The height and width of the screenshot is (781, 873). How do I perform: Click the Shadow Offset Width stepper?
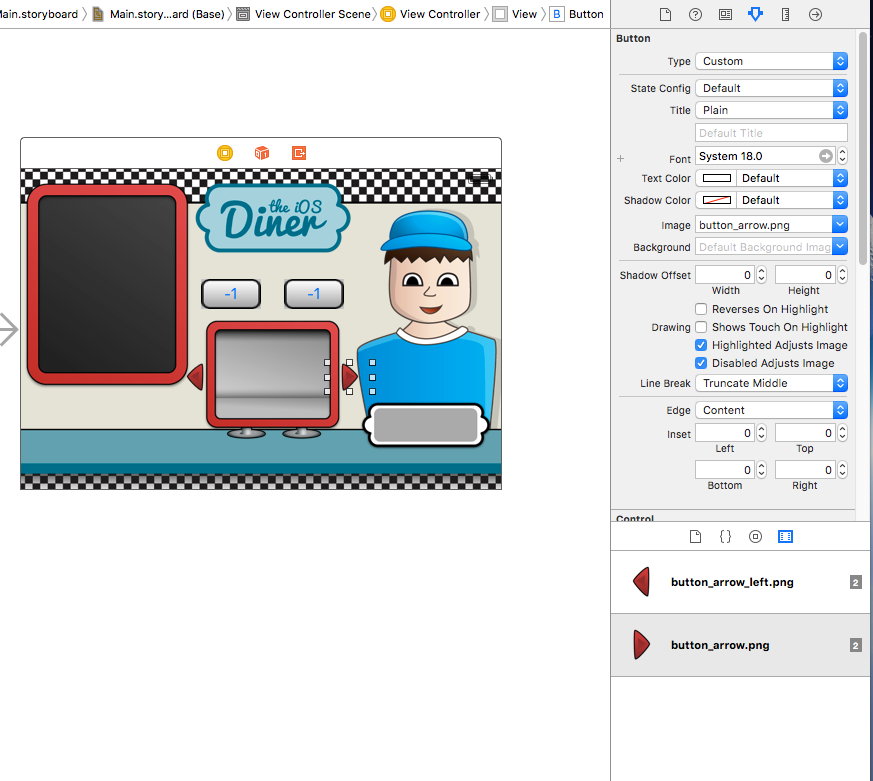762,275
